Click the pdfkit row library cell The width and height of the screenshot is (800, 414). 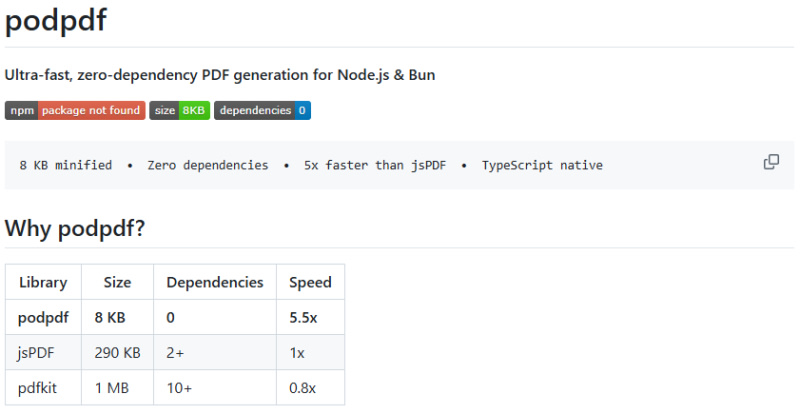coord(37,387)
